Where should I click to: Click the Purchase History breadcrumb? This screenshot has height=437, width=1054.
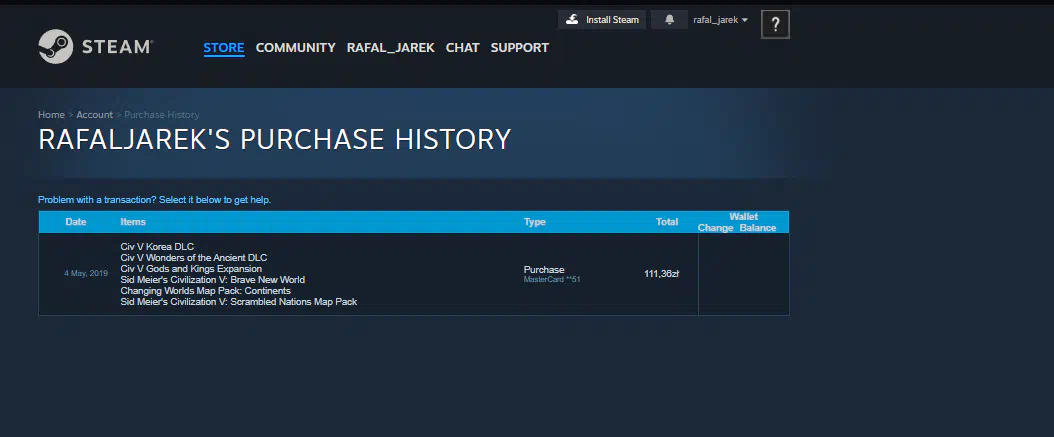(161, 115)
